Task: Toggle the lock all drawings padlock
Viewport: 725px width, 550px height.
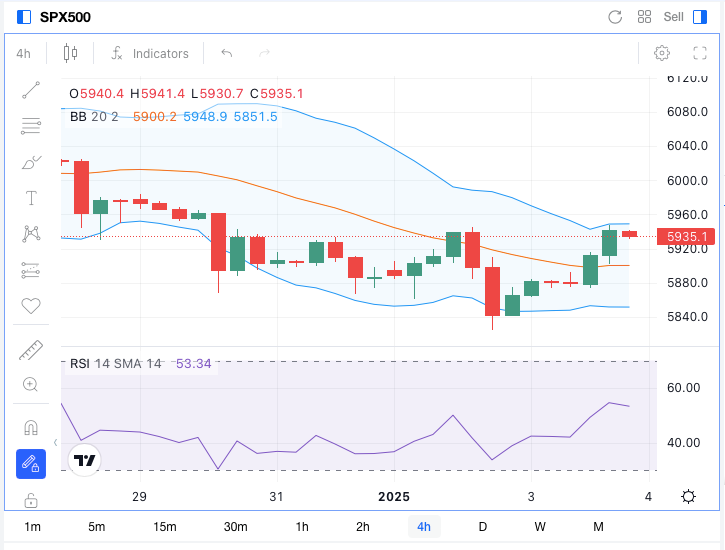Action: coord(30,499)
